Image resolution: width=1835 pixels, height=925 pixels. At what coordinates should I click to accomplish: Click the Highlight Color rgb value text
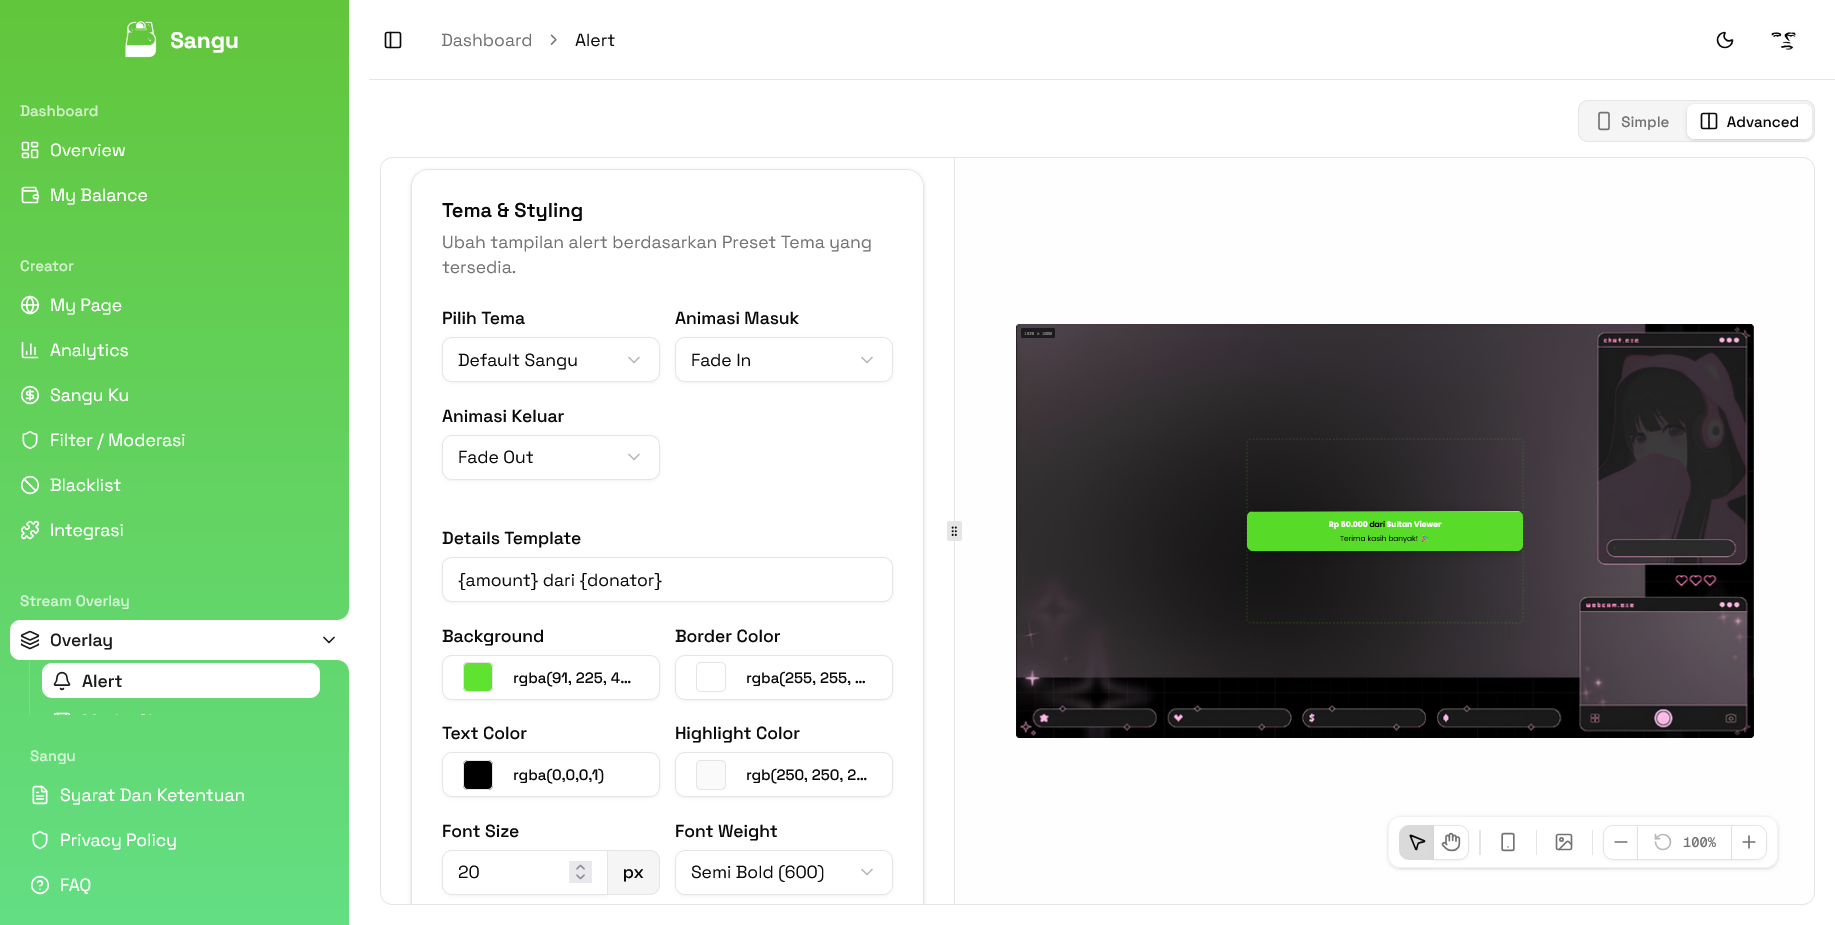tap(806, 775)
